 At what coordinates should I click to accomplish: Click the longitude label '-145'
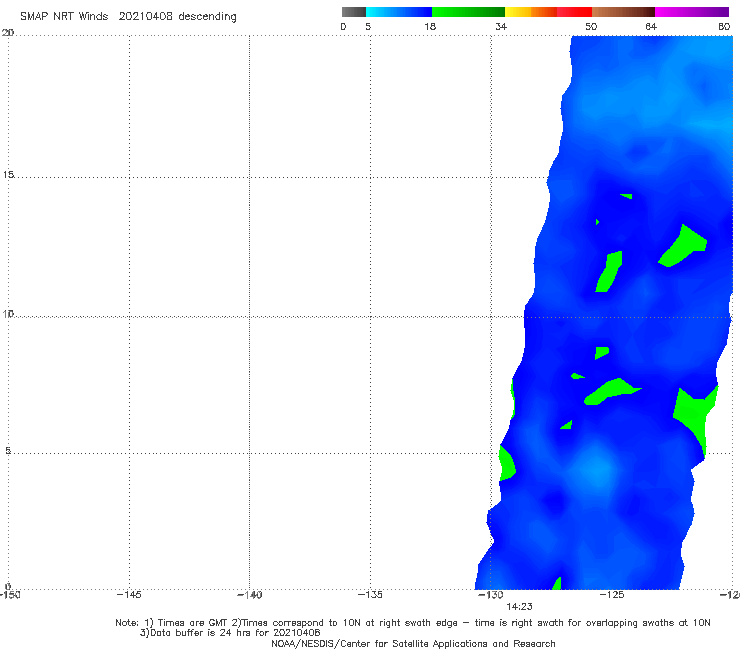tap(129, 595)
